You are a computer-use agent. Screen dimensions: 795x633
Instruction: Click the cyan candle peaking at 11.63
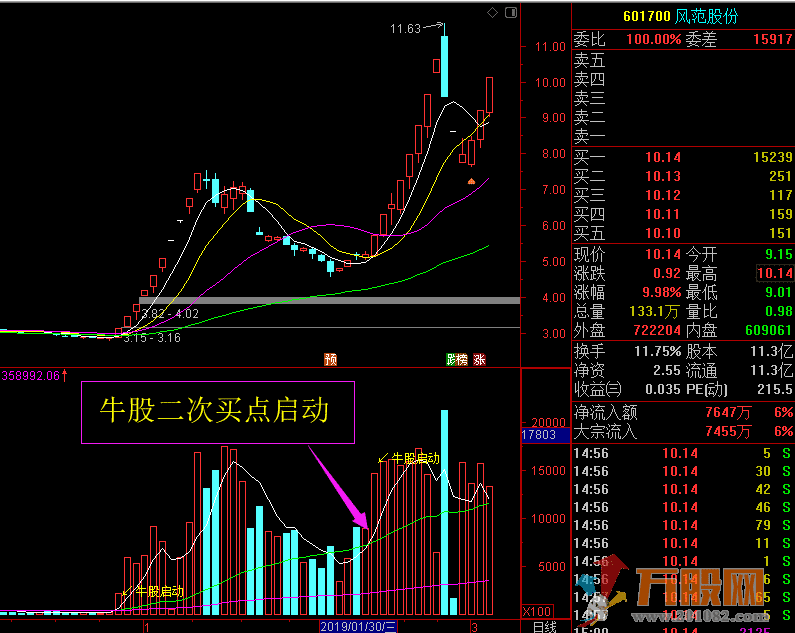click(x=445, y=66)
